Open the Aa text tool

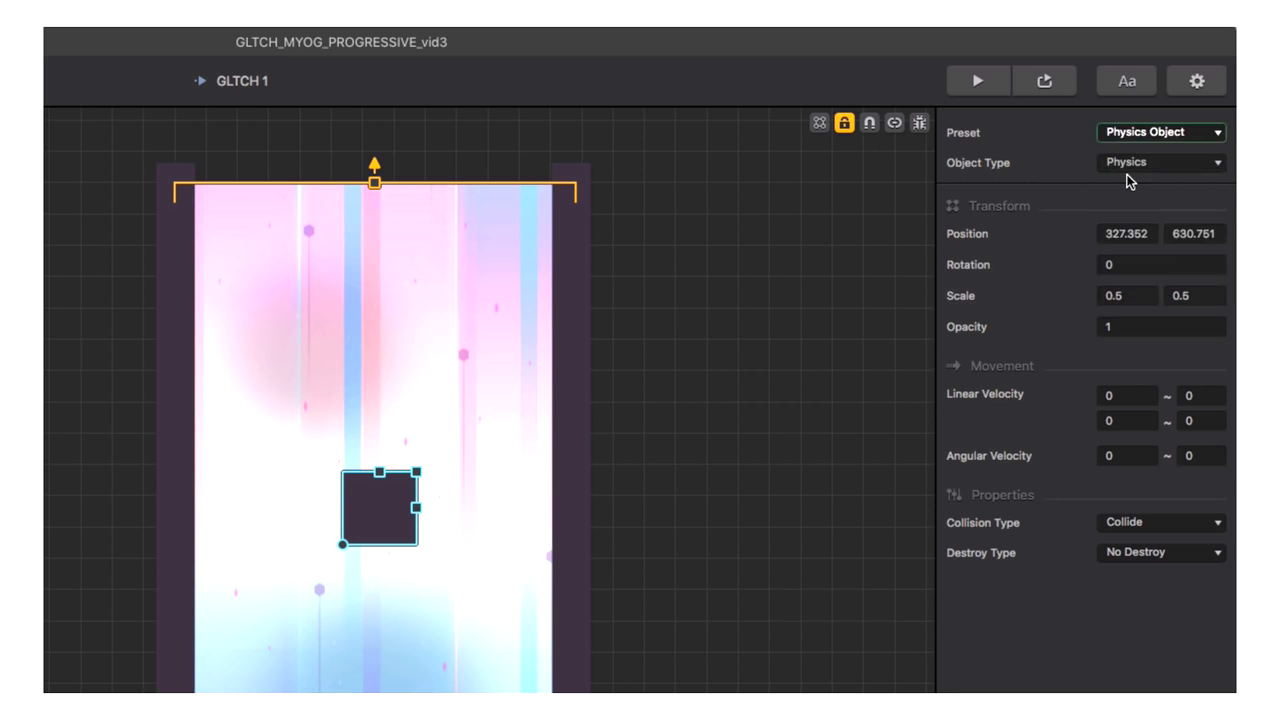[1127, 81]
